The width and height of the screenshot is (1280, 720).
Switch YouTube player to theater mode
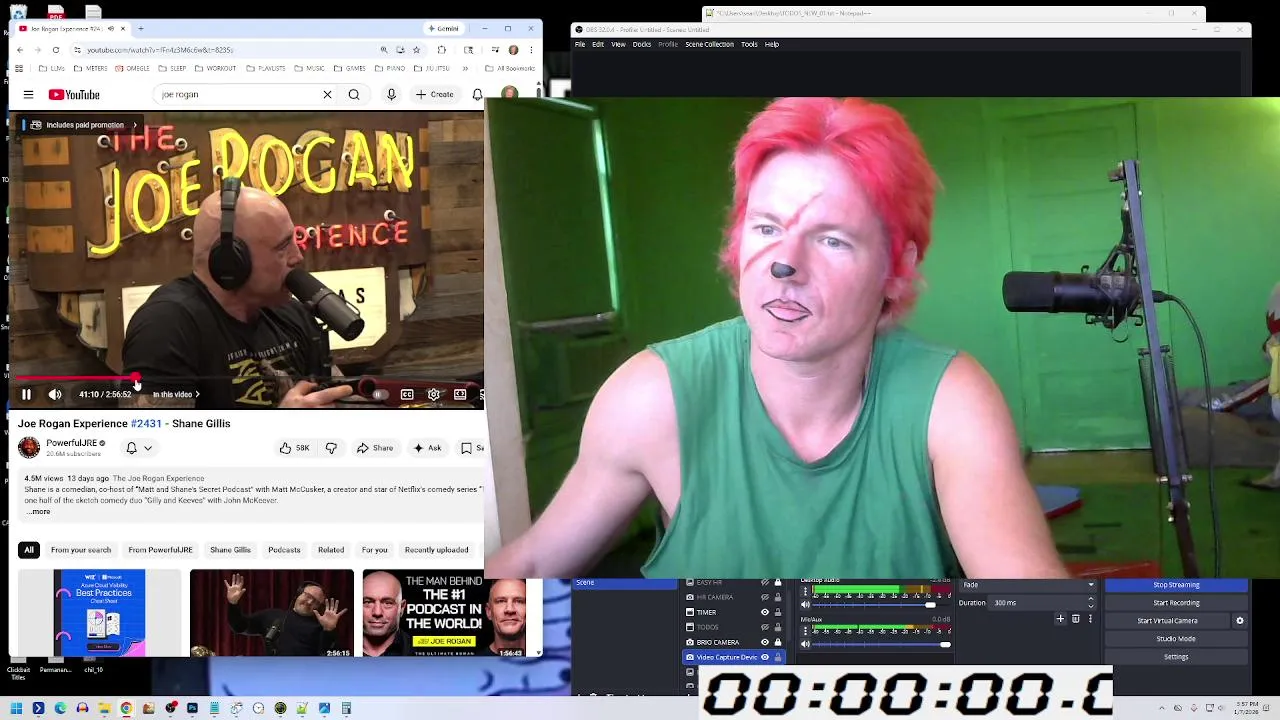pos(460,395)
